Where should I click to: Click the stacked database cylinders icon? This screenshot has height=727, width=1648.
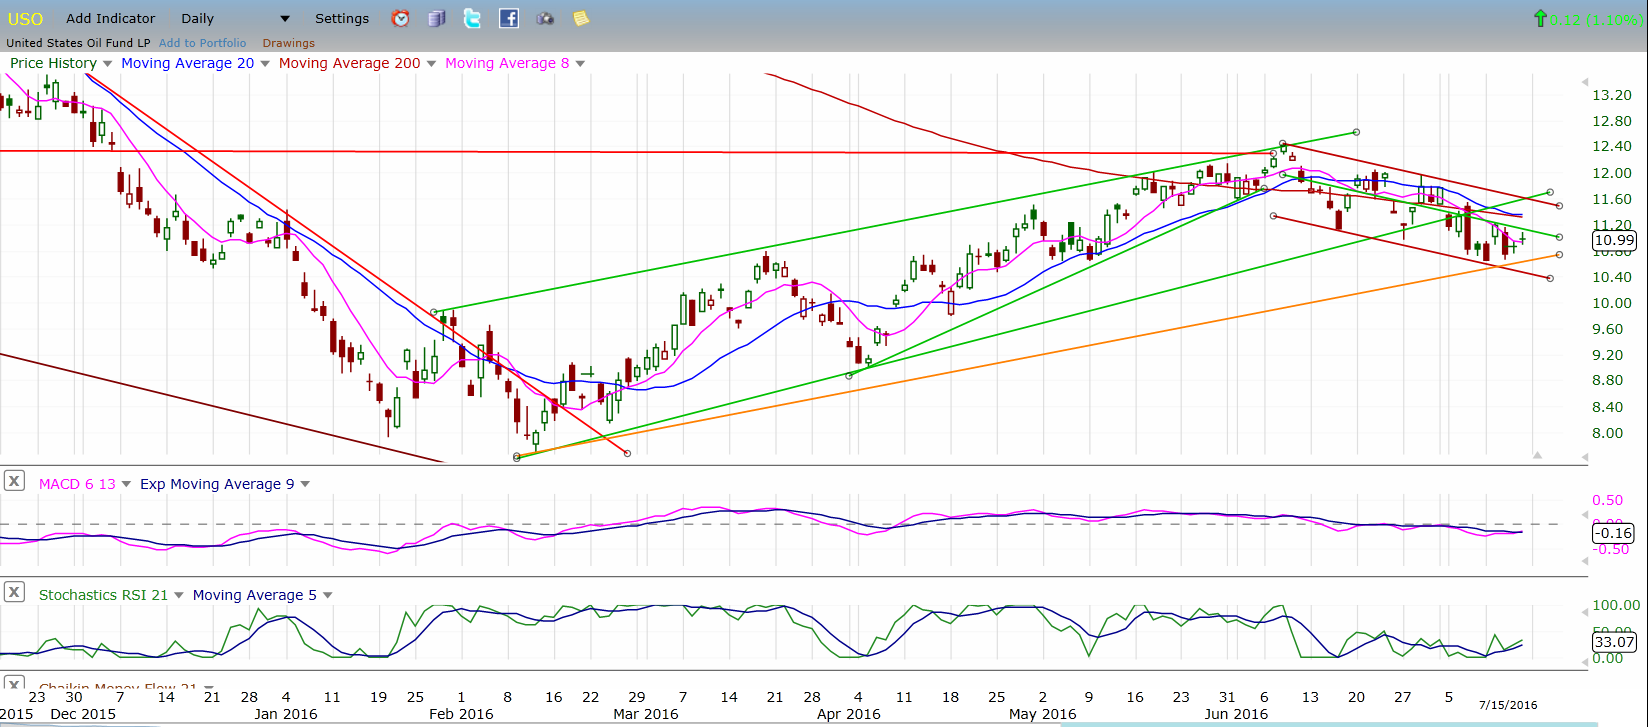pyautogui.click(x=436, y=18)
